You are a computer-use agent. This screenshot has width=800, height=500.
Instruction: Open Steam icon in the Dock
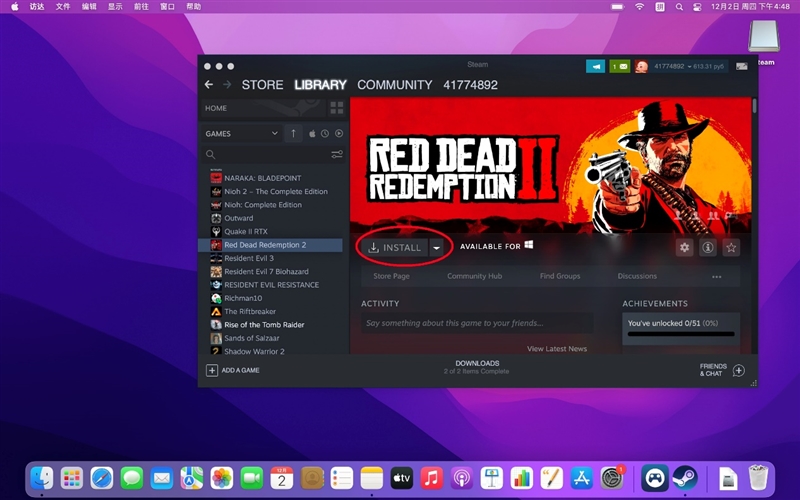pos(684,478)
